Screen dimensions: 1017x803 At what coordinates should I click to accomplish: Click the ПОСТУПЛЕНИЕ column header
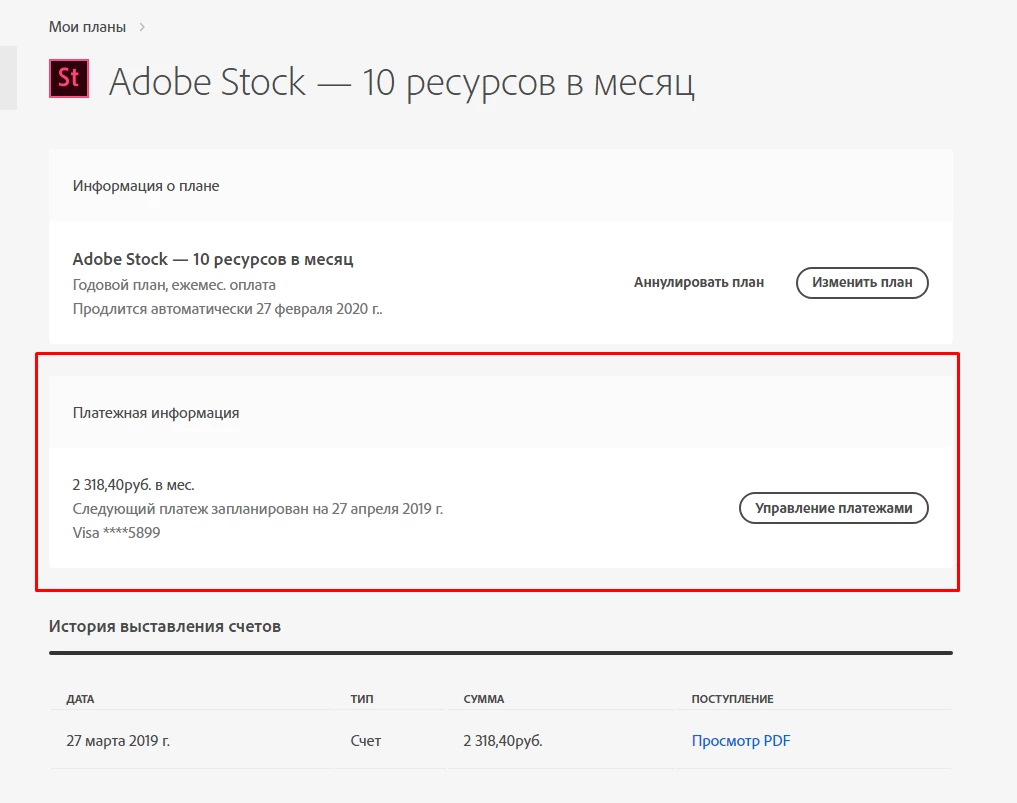coord(732,699)
